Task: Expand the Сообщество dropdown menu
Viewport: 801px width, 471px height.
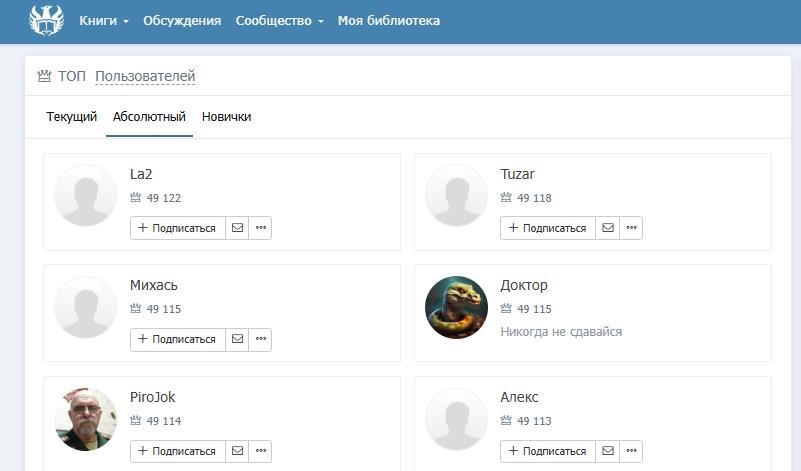Action: tap(279, 21)
